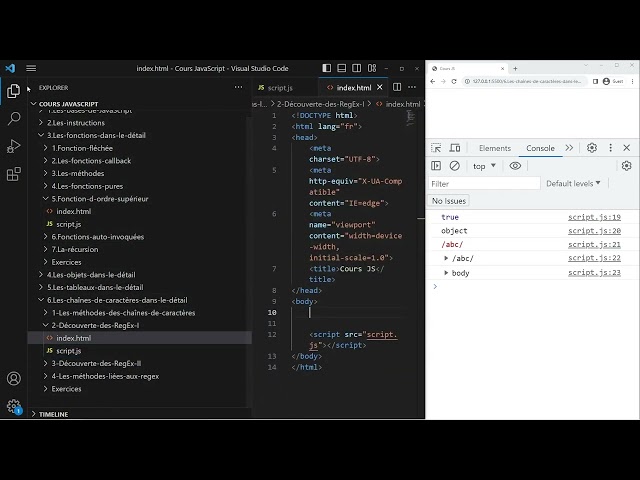This screenshot has height=480, width=640.
Task: Open index.html under 5.Fonction-d-ordre-supérieur
Action: point(73,211)
